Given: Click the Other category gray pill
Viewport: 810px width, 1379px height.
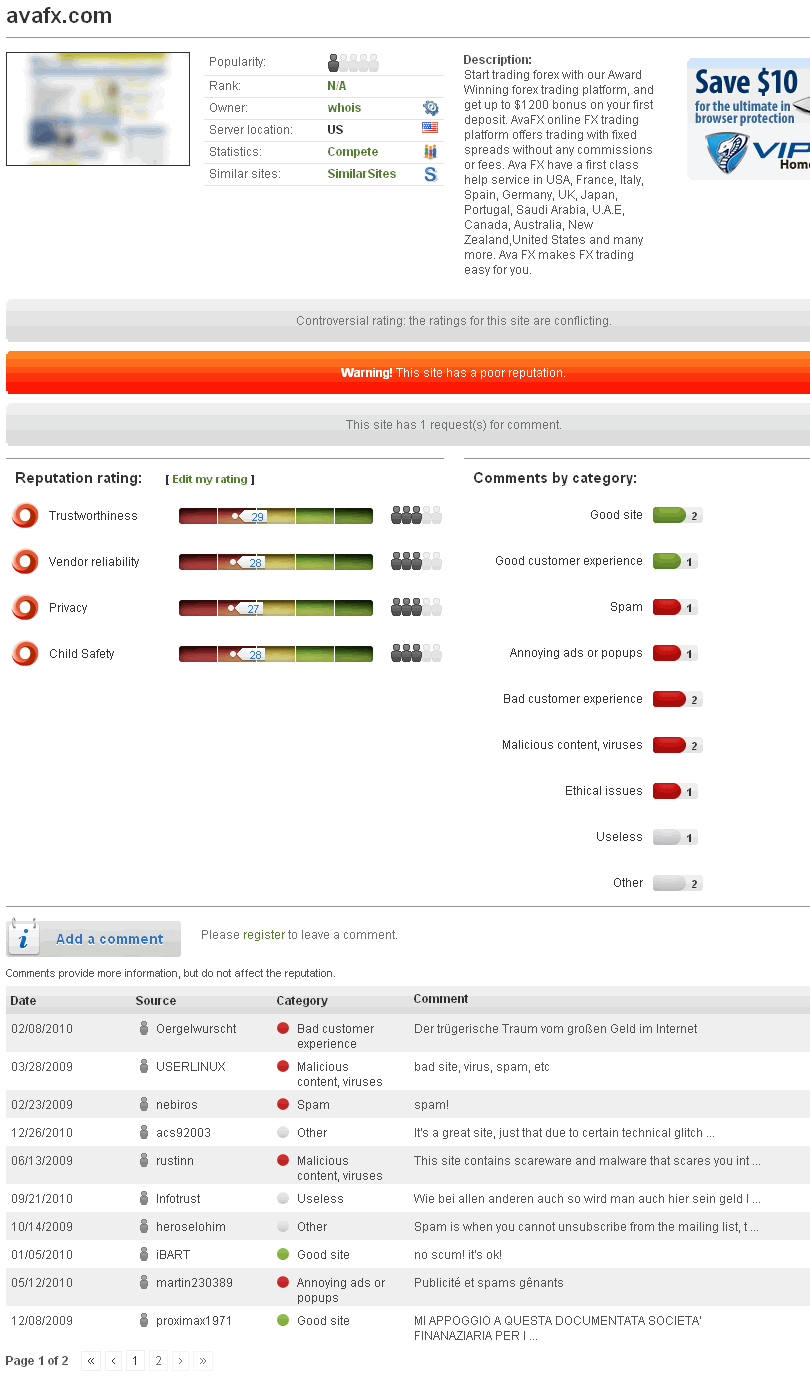Looking at the screenshot, I should tap(677, 883).
